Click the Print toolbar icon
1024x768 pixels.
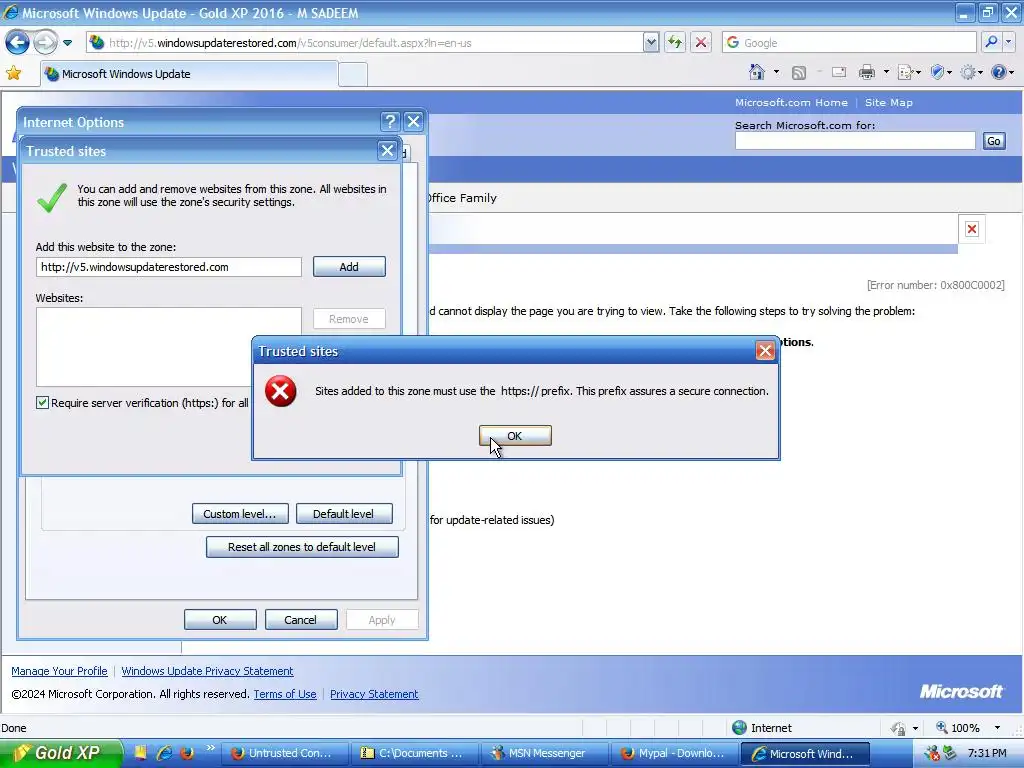tap(867, 72)
